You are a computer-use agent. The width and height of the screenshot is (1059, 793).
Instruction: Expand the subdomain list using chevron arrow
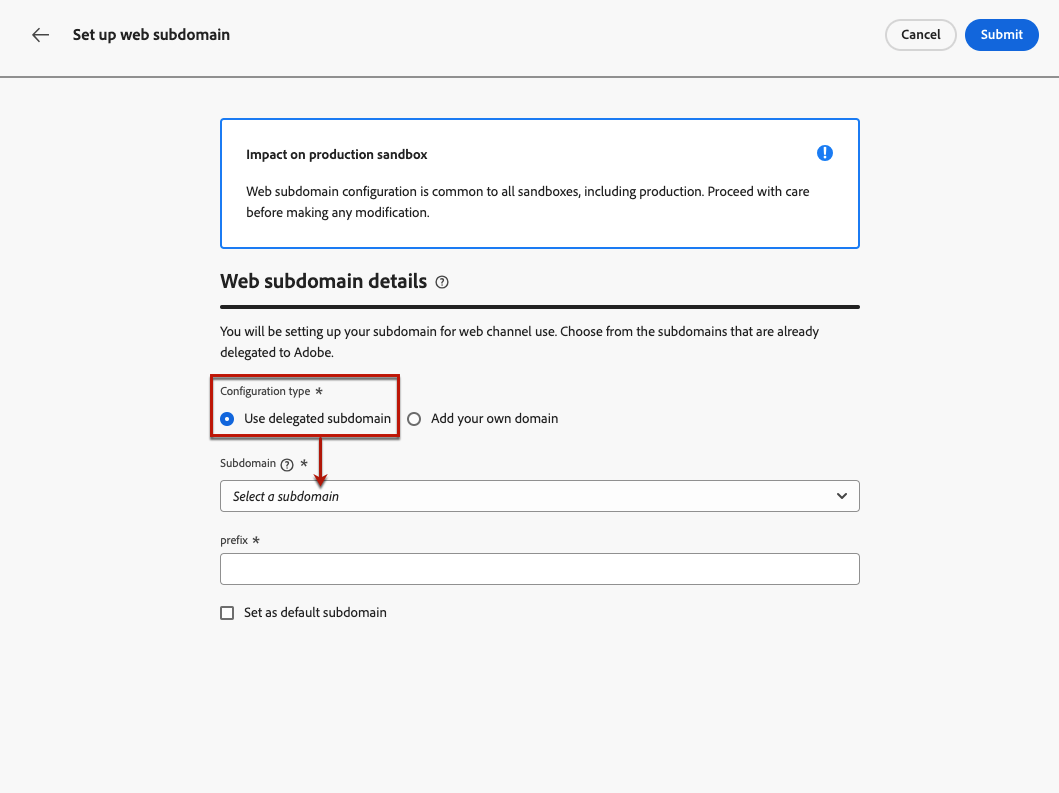click(842, 496)
